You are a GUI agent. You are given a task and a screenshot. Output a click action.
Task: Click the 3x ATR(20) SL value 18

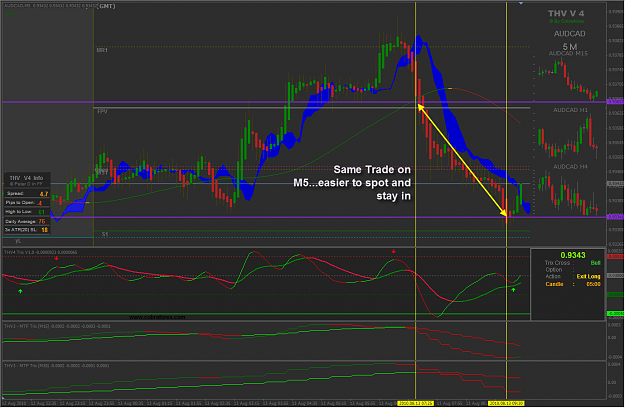coord(45,230)
